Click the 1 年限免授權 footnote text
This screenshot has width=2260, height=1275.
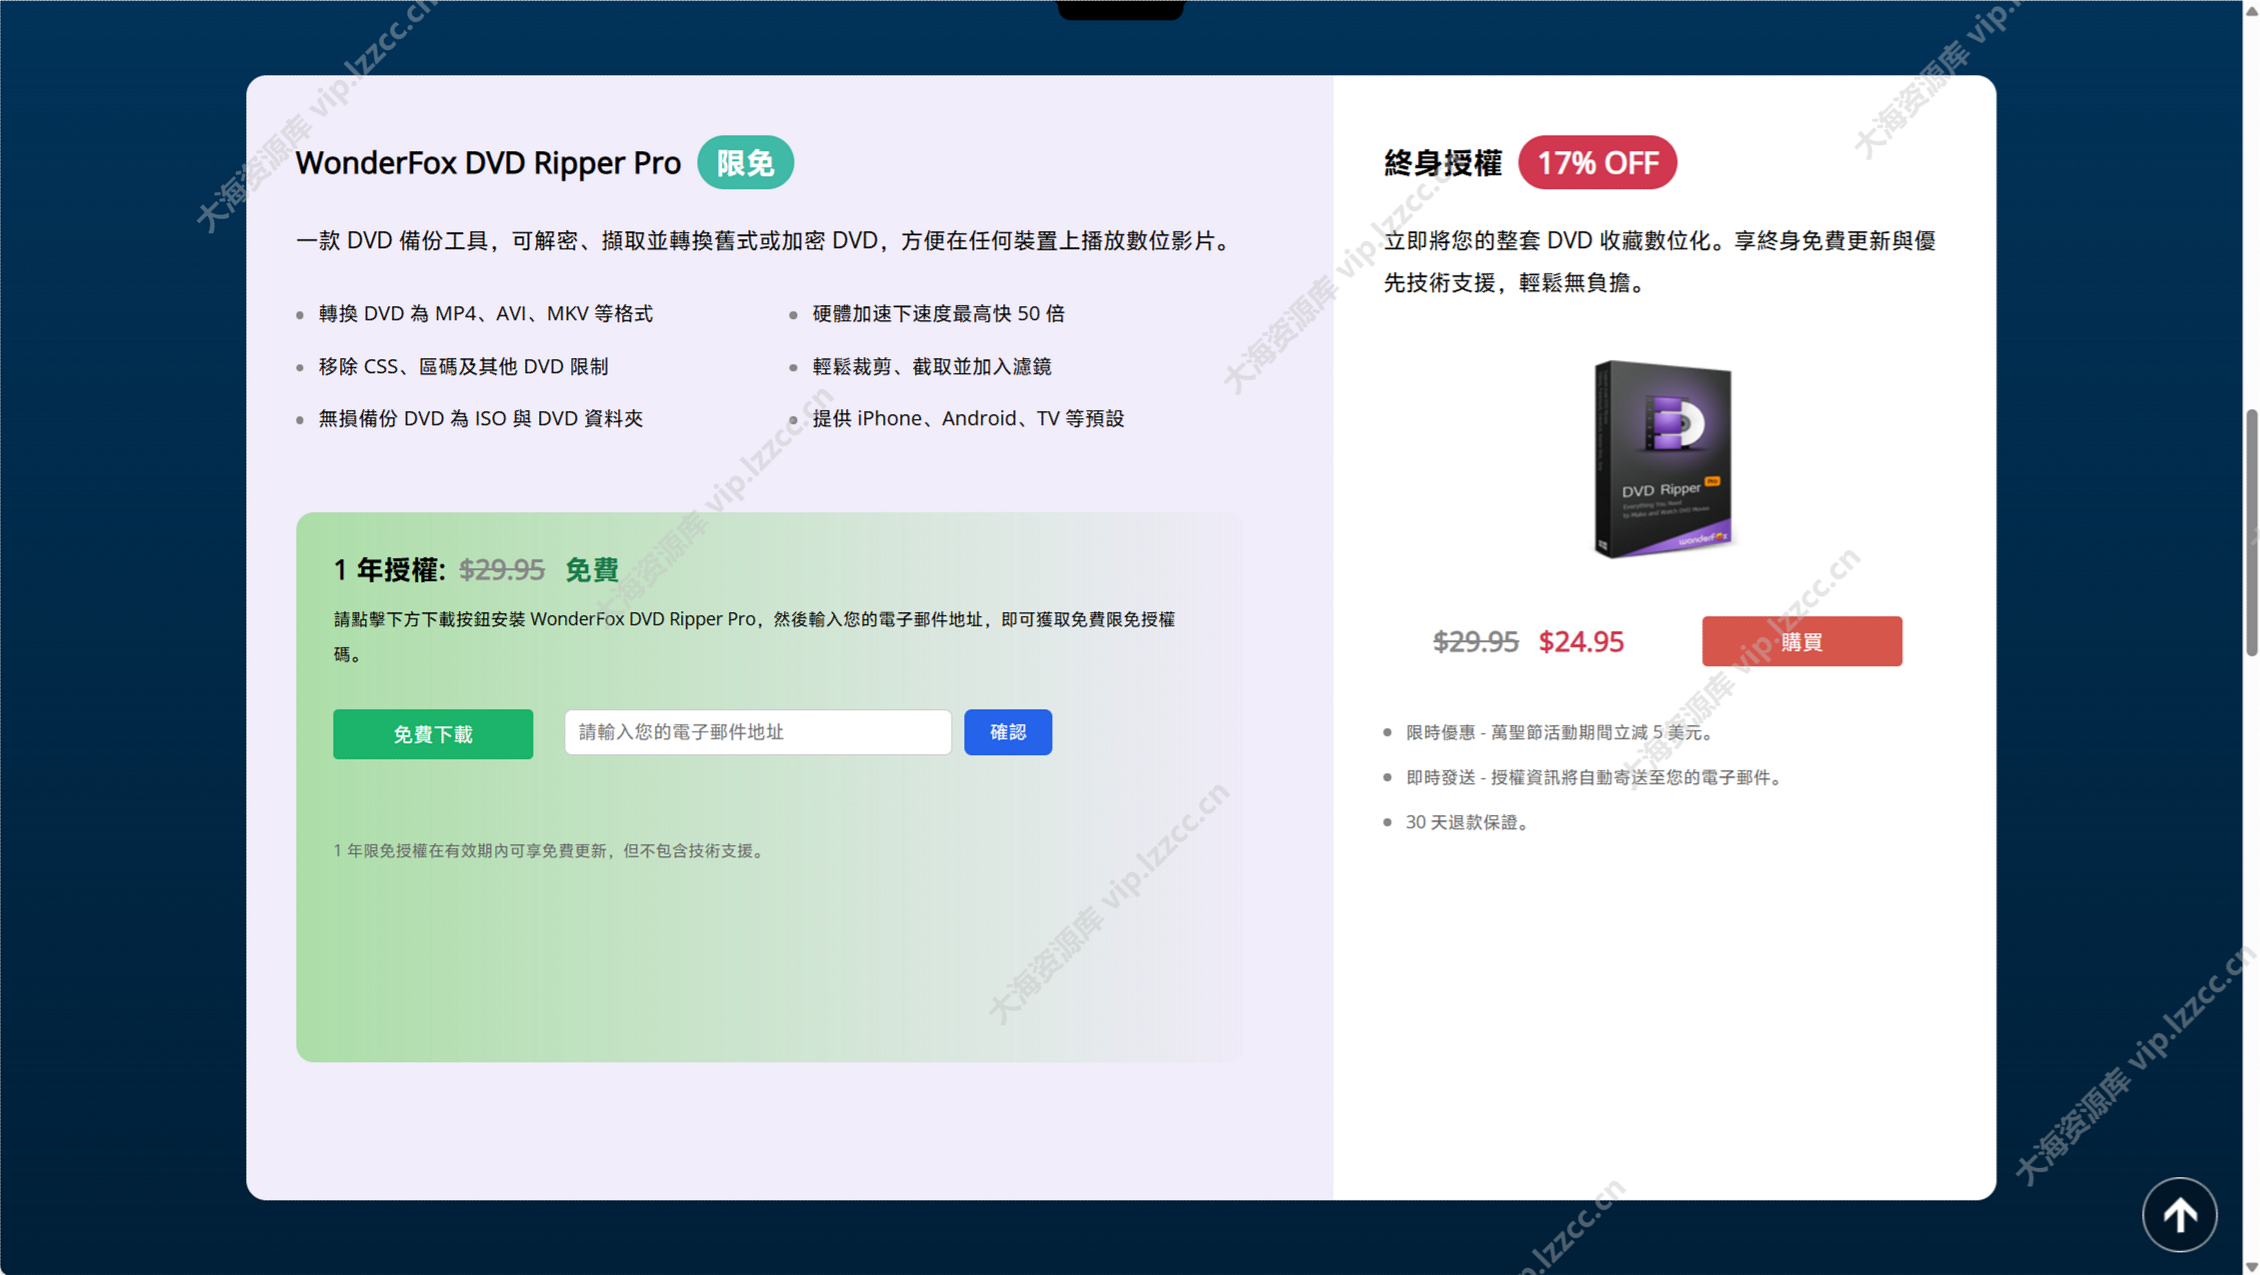551,851
